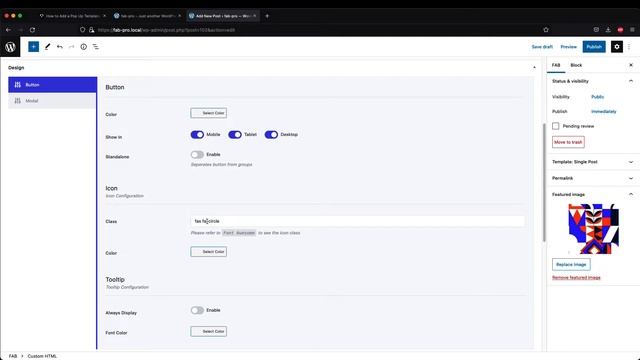
Task: Click the Design panel vertical scrollbar
Action: click(544, 182)
